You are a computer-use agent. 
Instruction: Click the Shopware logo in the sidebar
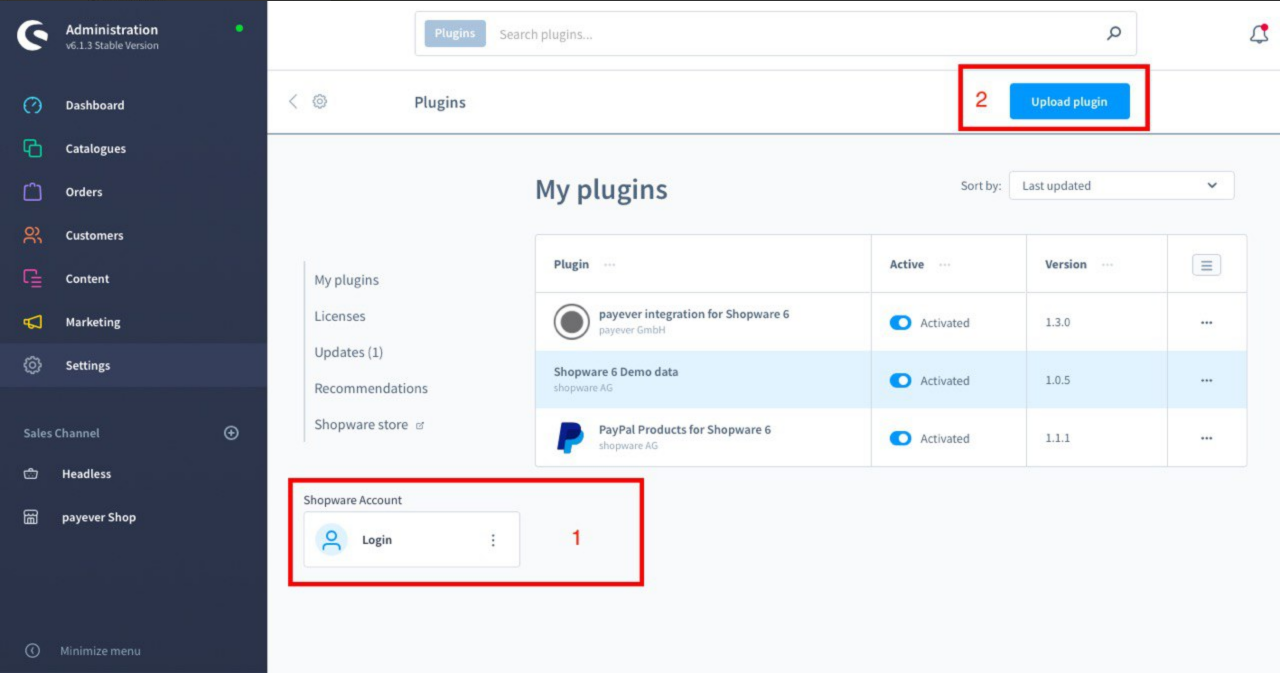click(x=32, y=36)
